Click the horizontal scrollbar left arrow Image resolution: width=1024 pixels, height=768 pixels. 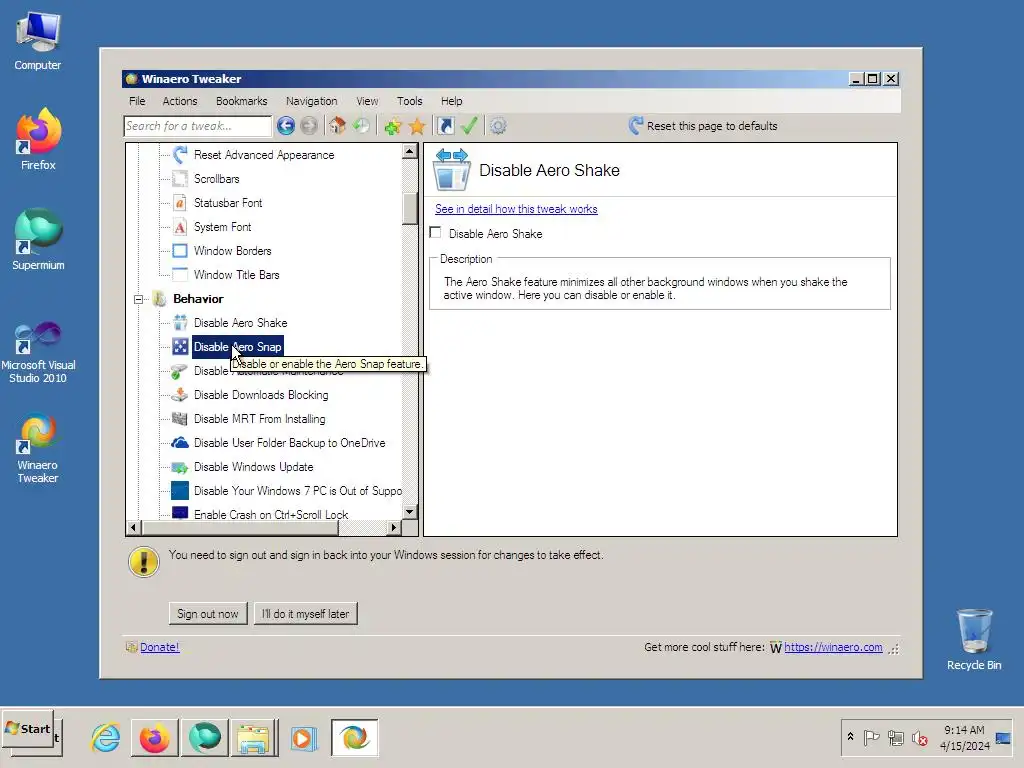(x=133, y=527)
